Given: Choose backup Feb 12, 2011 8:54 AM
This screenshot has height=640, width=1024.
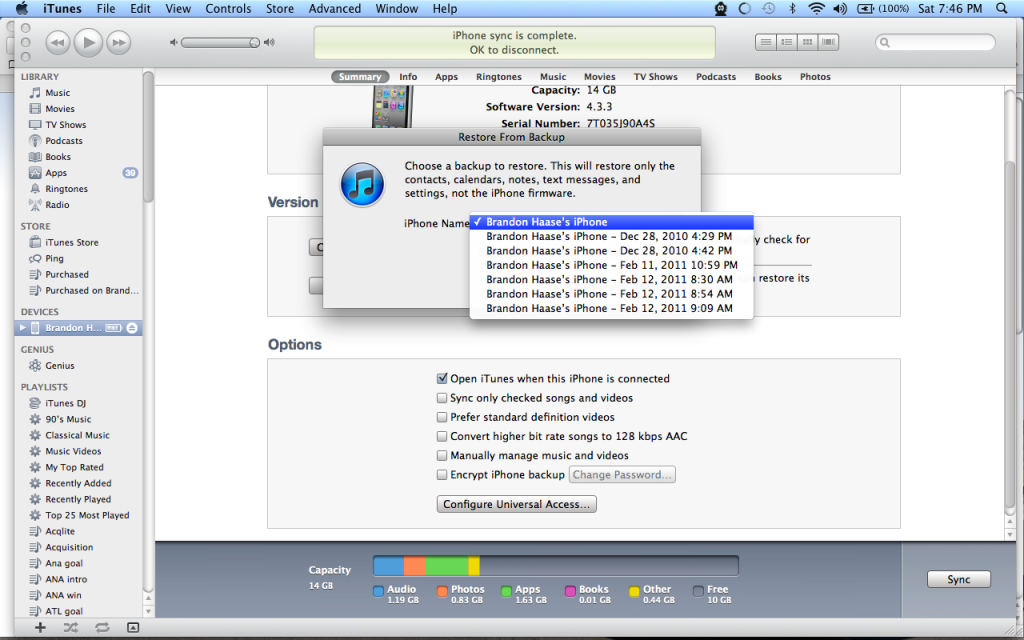Looking at the screenshot, I should (611, 294).
